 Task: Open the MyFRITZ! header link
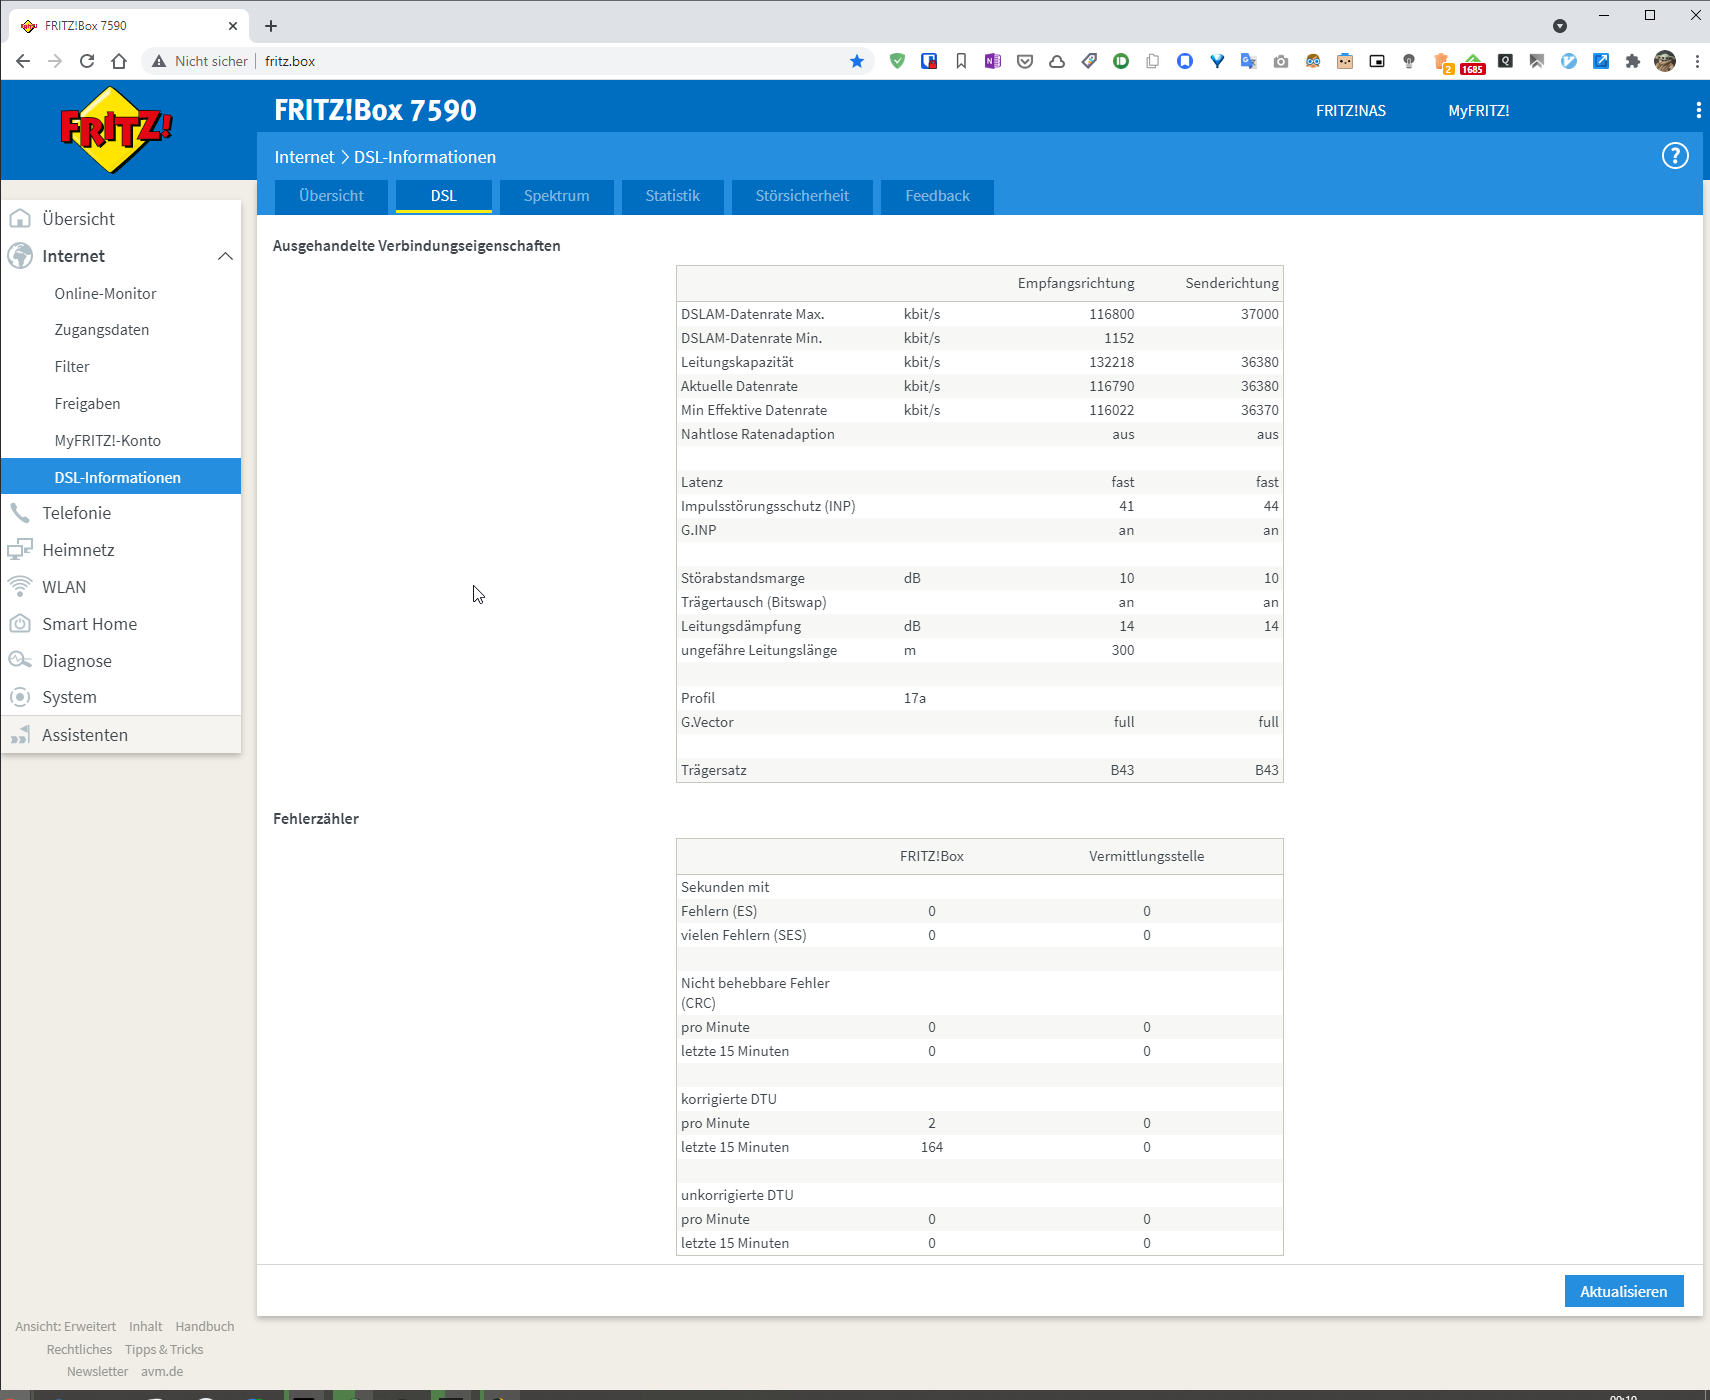1478,111
